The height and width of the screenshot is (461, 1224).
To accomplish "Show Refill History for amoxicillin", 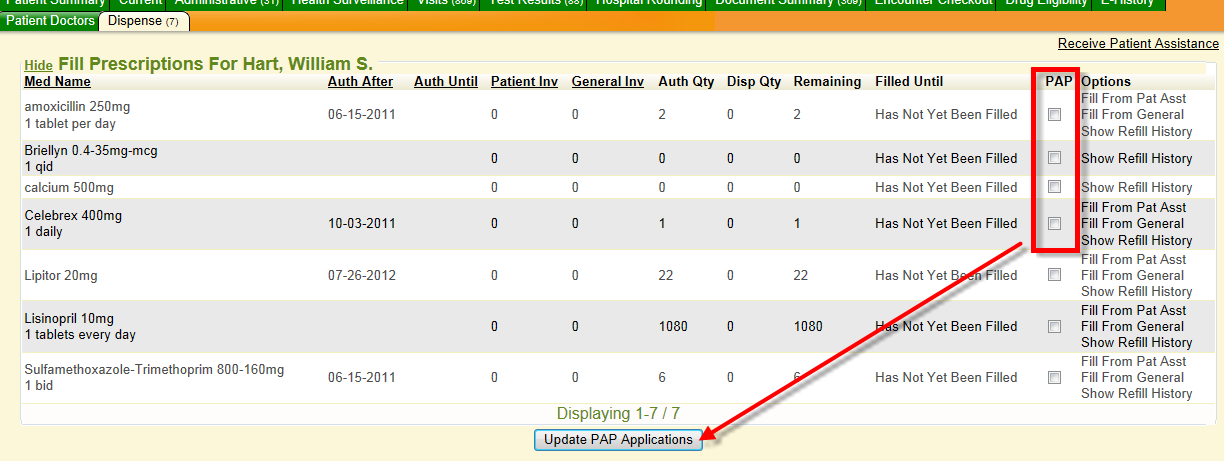I will point(1136,131).
